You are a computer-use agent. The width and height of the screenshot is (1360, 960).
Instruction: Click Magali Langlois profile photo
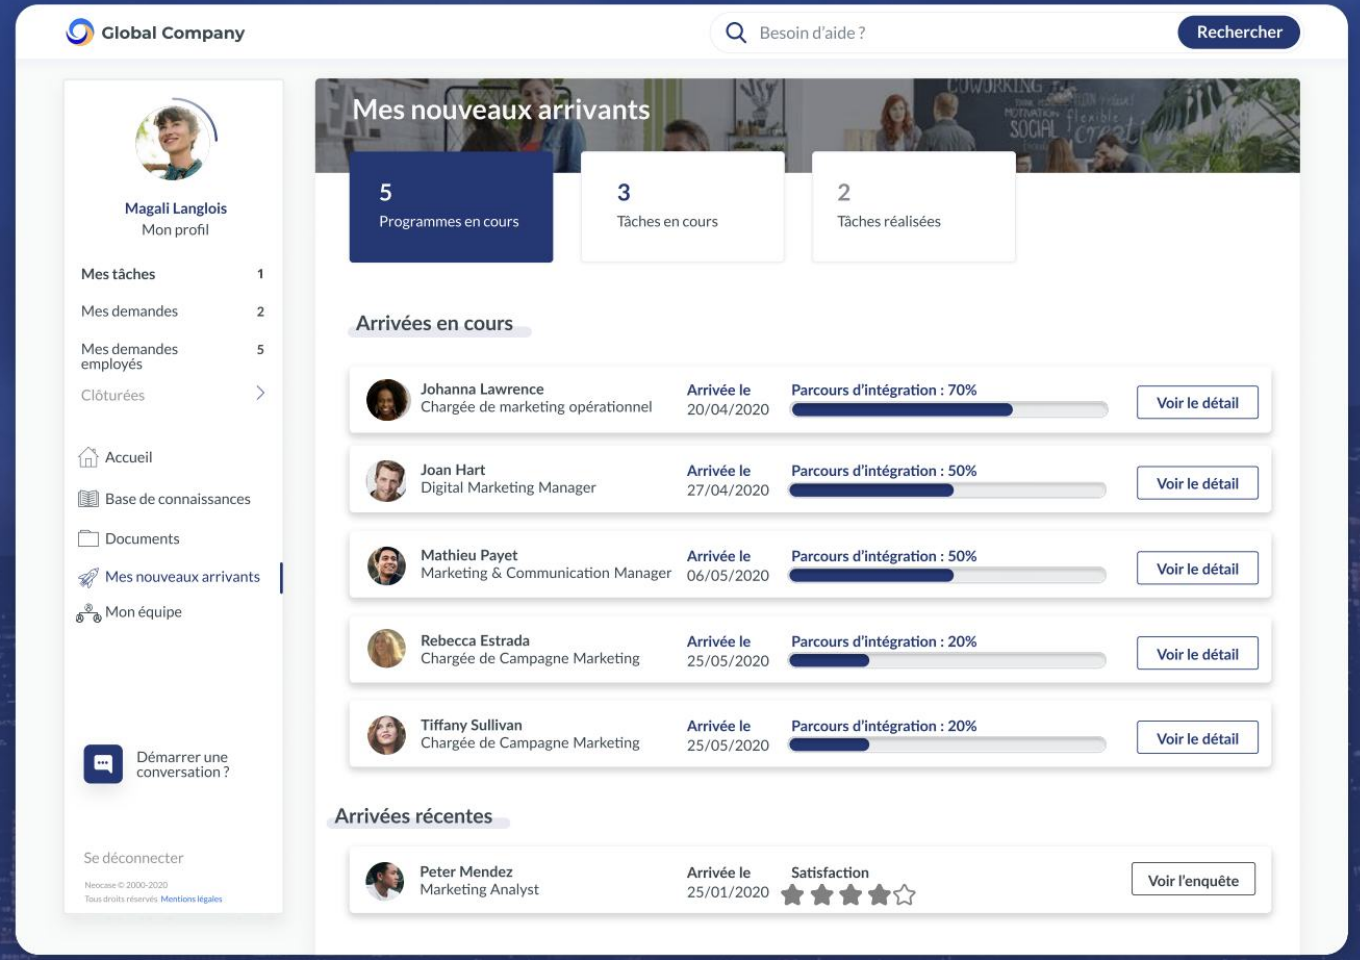point(175,141)
